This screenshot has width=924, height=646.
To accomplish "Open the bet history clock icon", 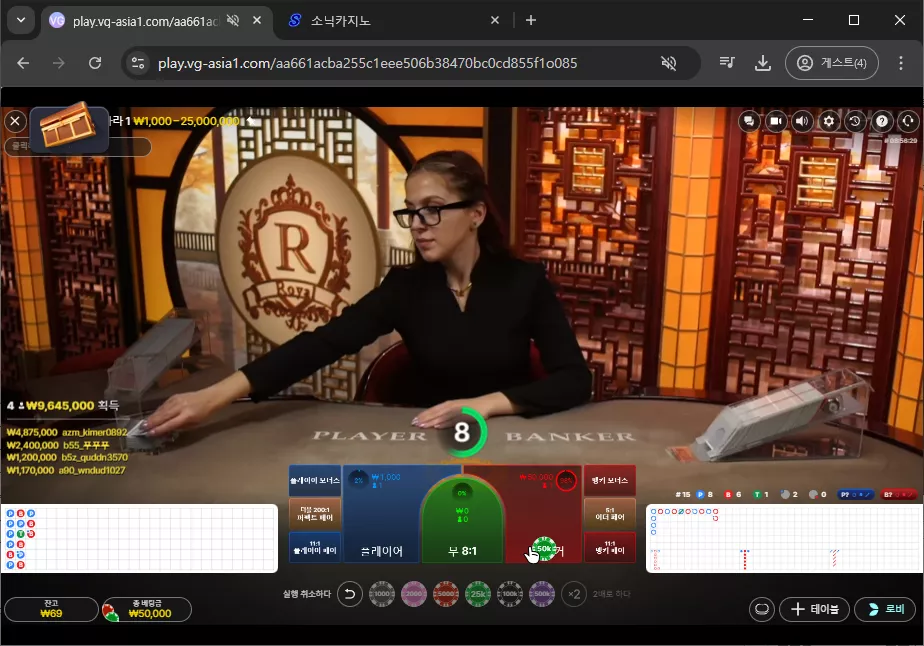I will pyautogui.click(x=855, y=121).
